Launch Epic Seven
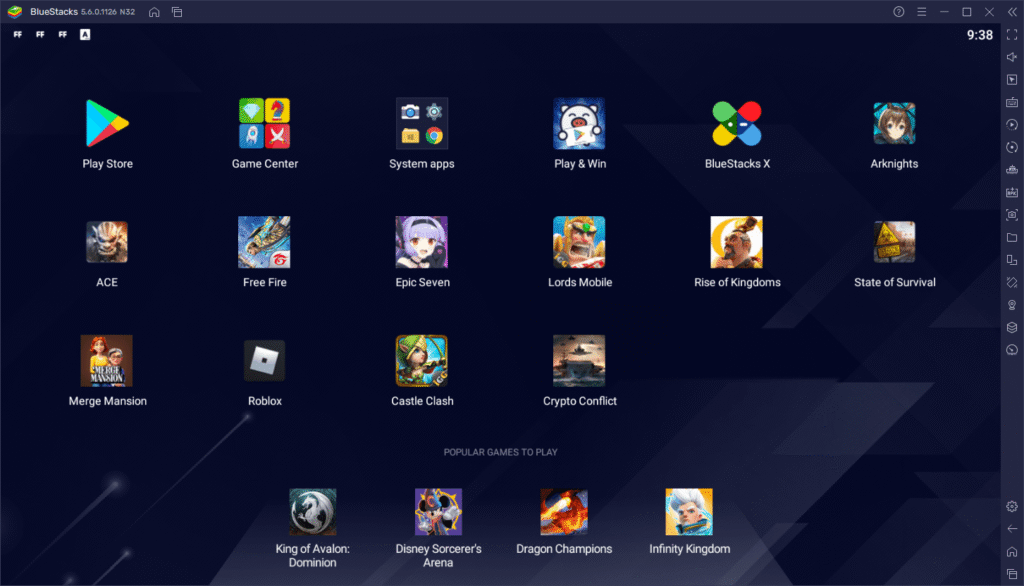The height and width of the screenshot is (586, 1024). 422,242
